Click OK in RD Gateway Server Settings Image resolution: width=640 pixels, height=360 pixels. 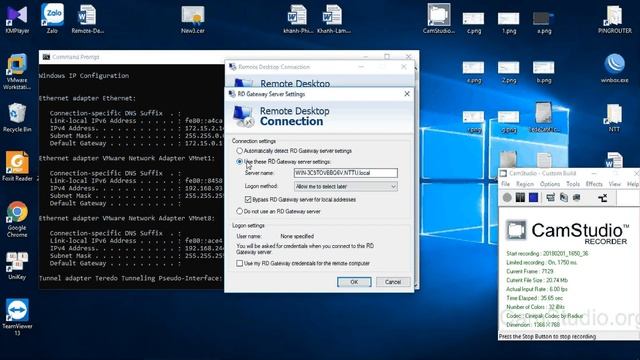[x=354, y=282]
